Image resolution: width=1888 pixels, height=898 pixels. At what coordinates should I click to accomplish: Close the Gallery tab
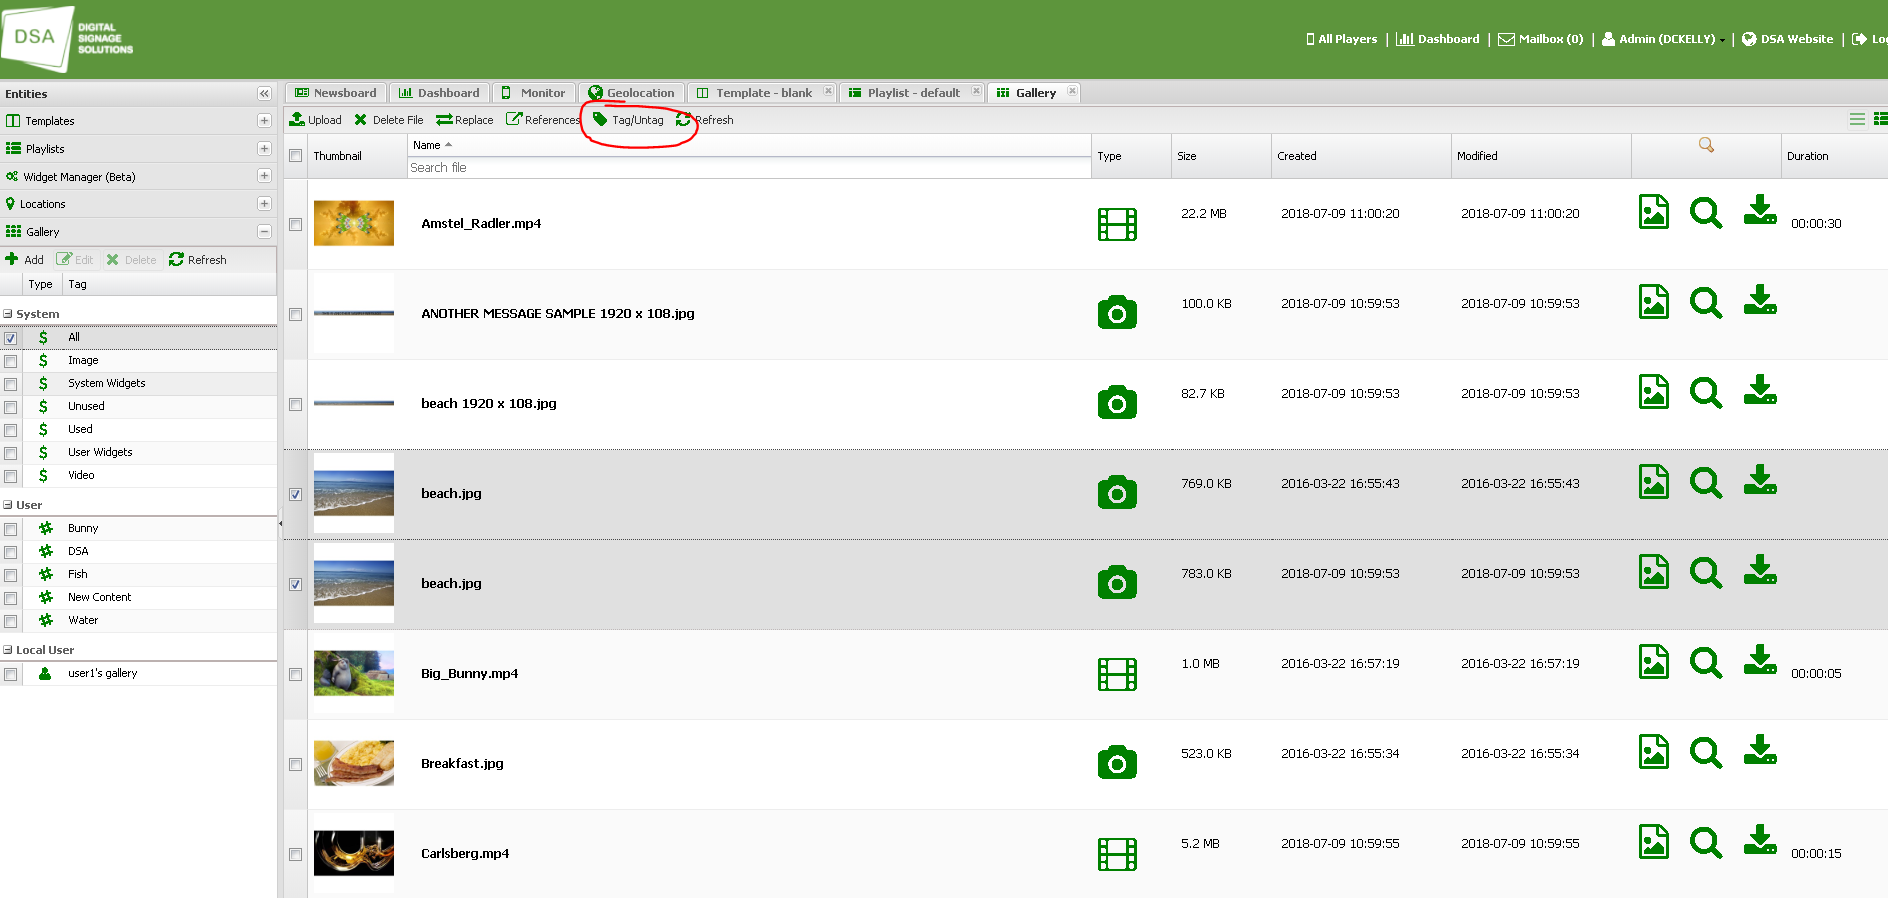click(1072, 91)
